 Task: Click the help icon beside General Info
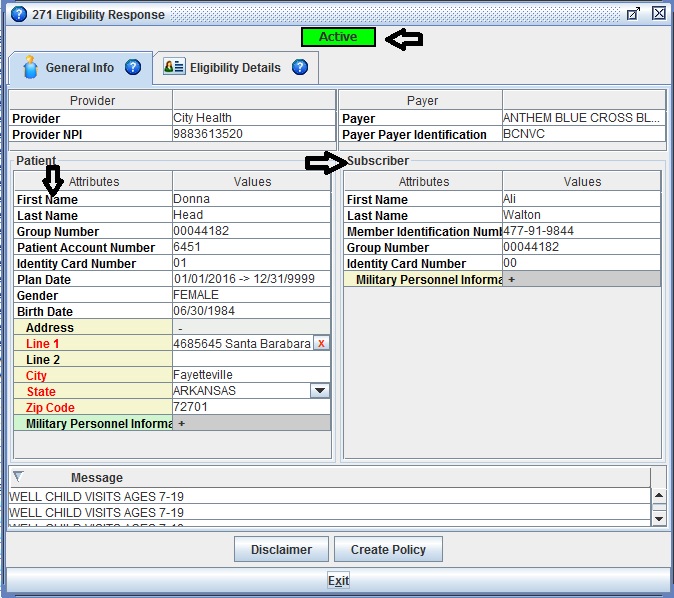pos(133,67)
